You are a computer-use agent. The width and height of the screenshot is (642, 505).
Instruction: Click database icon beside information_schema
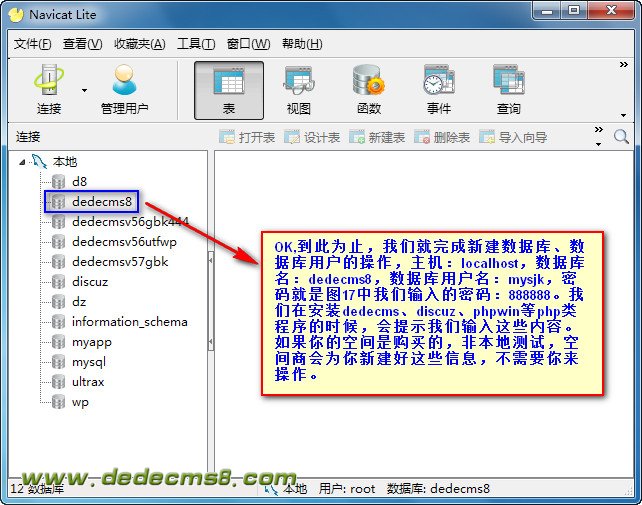(59, 322)
